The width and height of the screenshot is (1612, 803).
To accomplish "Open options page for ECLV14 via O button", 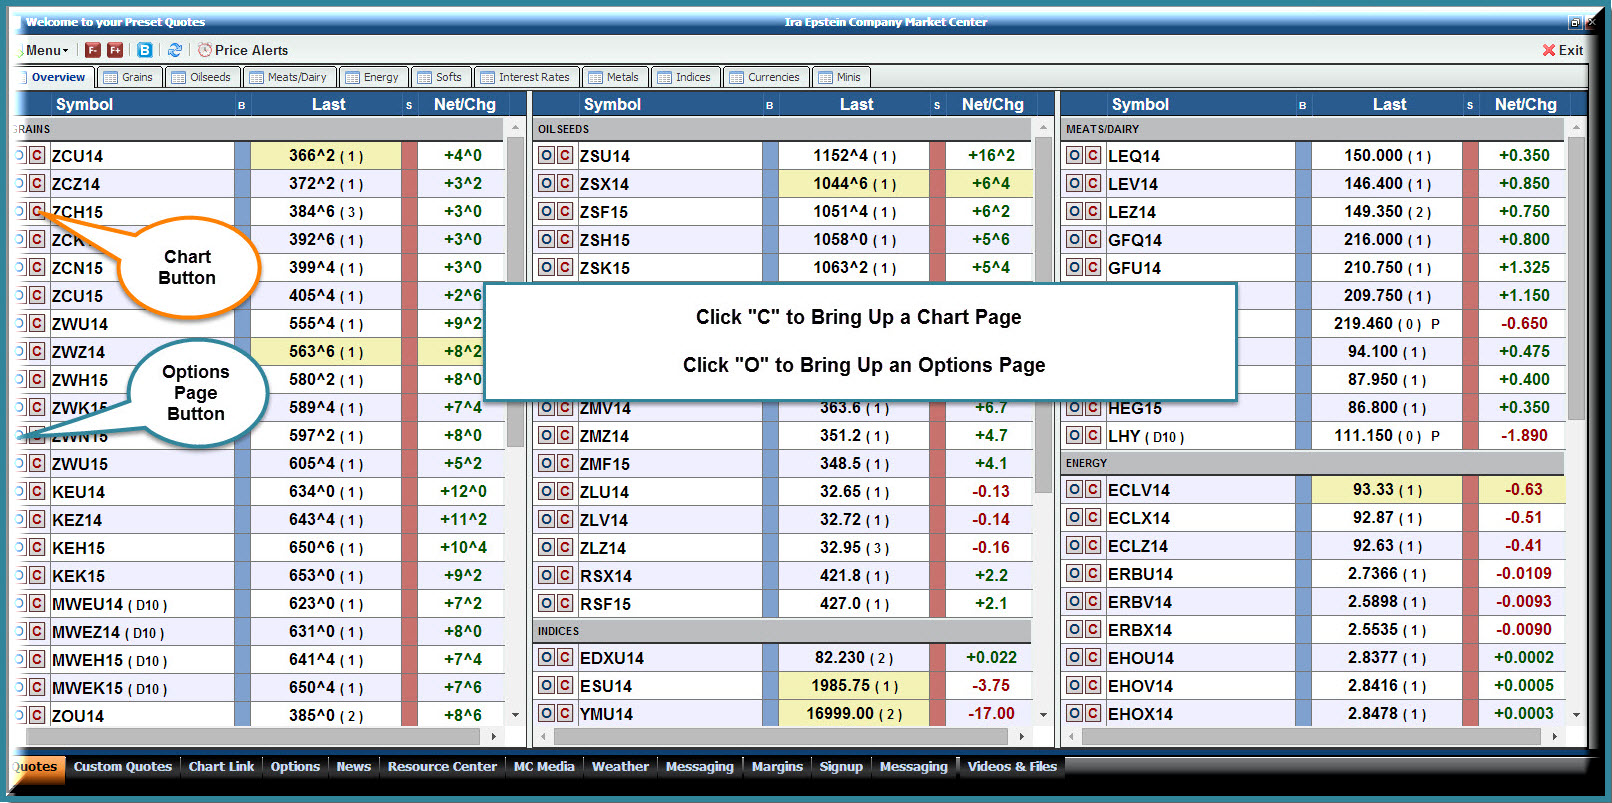I will (x=1074, y=489).
